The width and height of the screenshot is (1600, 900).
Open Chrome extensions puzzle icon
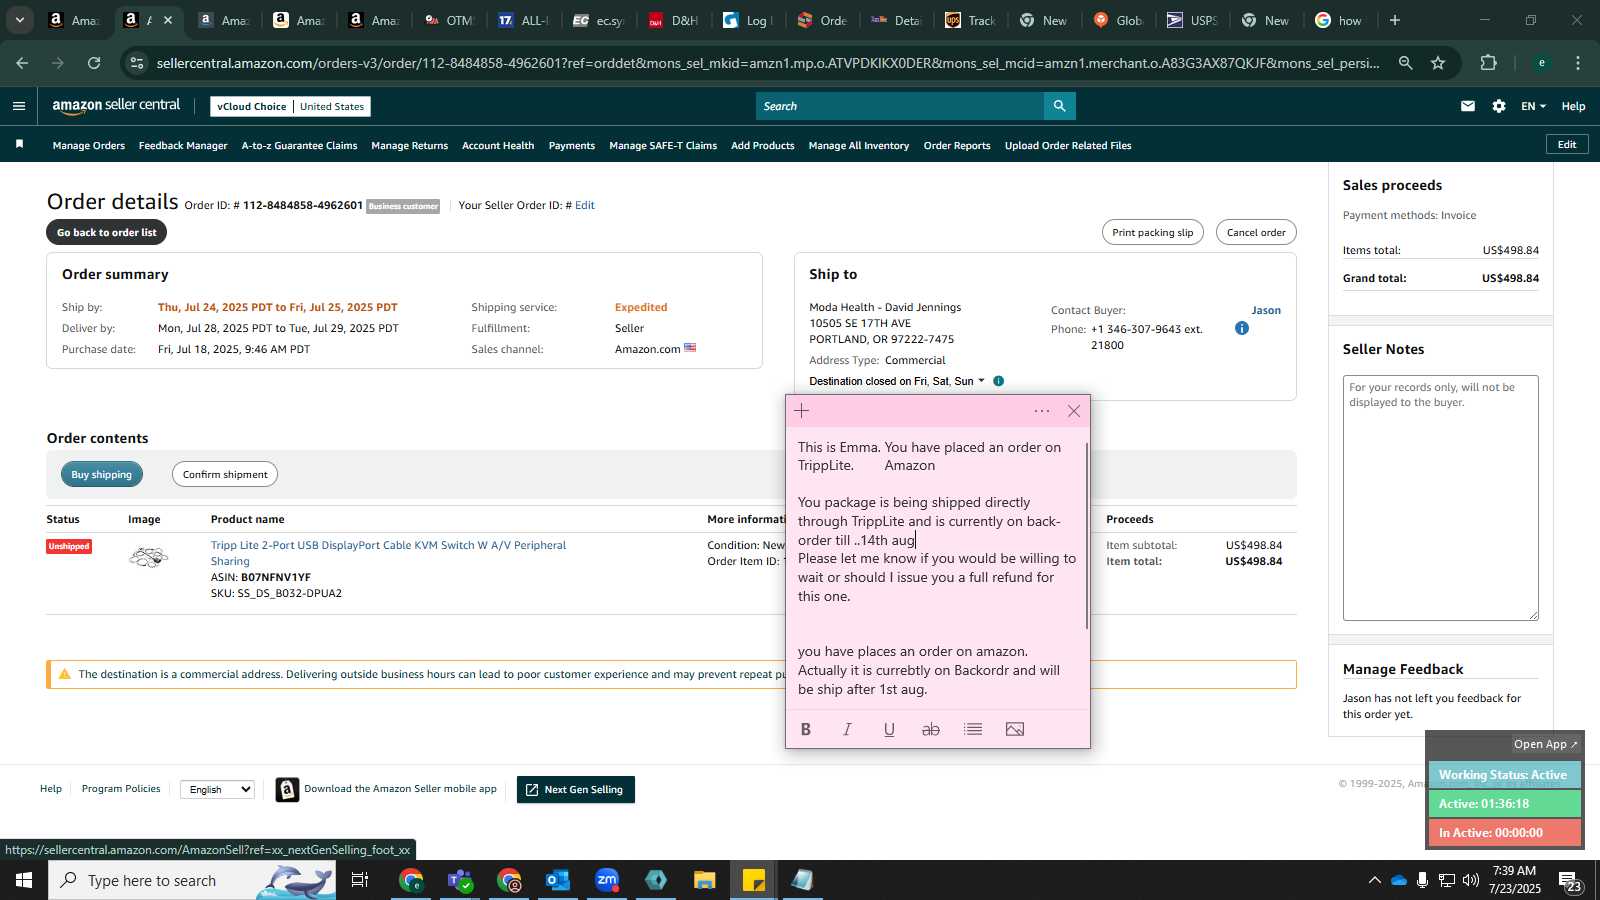[1489, 63]
